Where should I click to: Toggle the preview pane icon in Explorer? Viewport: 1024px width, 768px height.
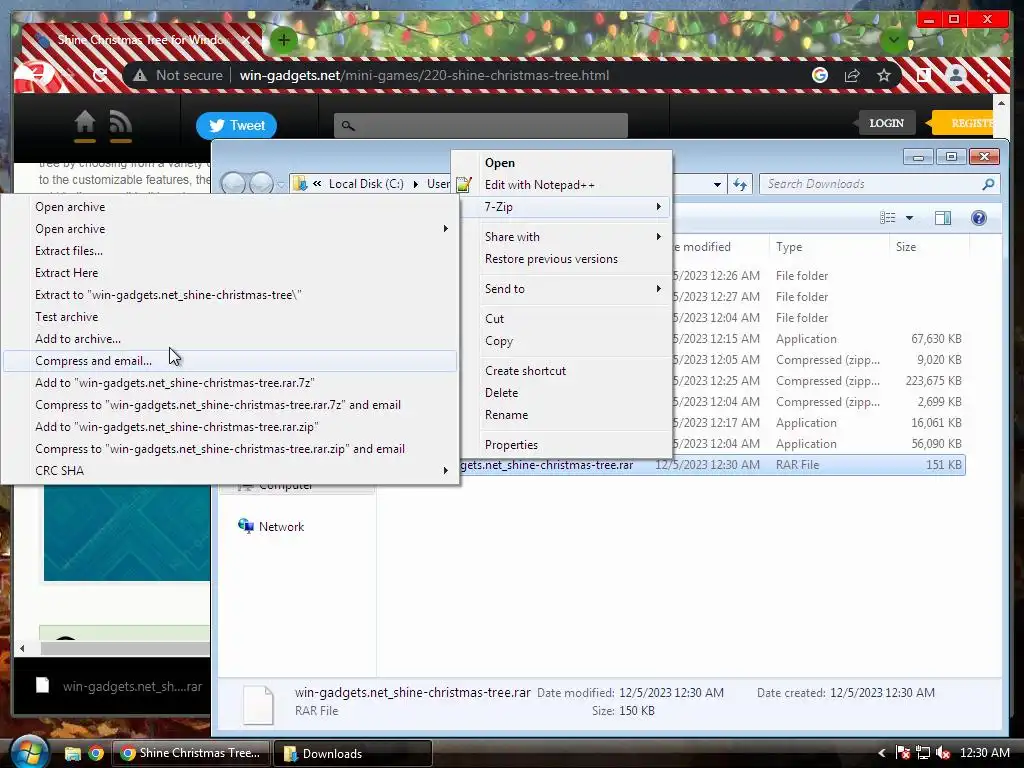pyautogui.click(x=943, y=218)
